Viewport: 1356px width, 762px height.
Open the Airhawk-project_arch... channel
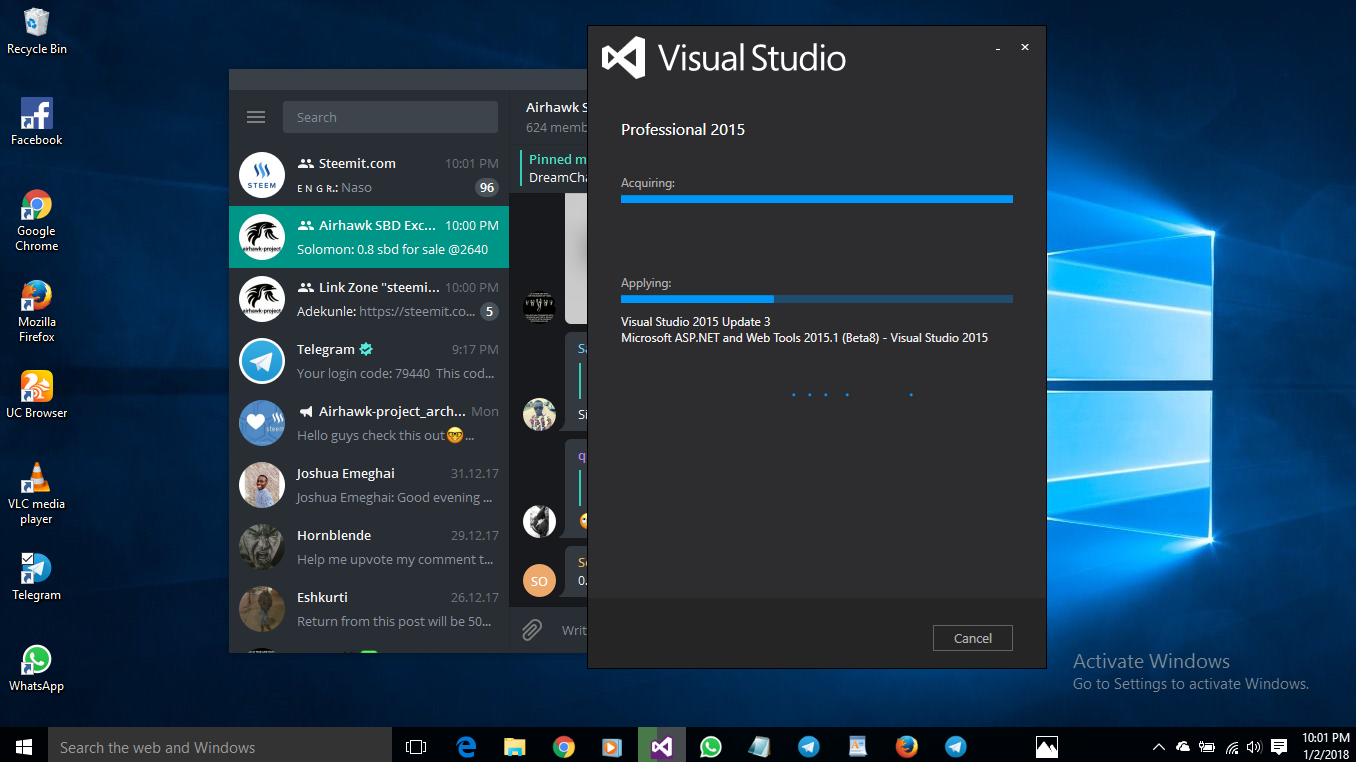coord(369,423)
